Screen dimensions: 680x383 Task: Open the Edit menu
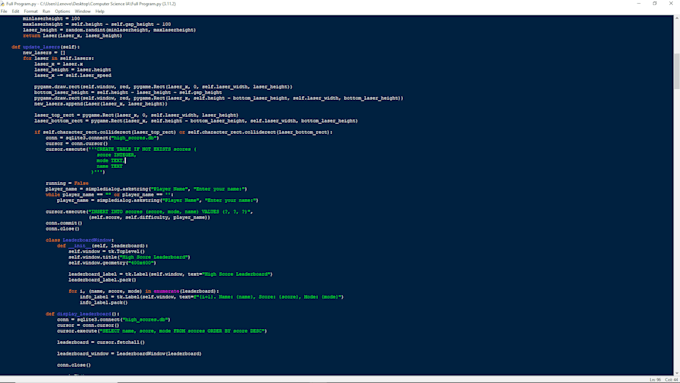point(15,11)
